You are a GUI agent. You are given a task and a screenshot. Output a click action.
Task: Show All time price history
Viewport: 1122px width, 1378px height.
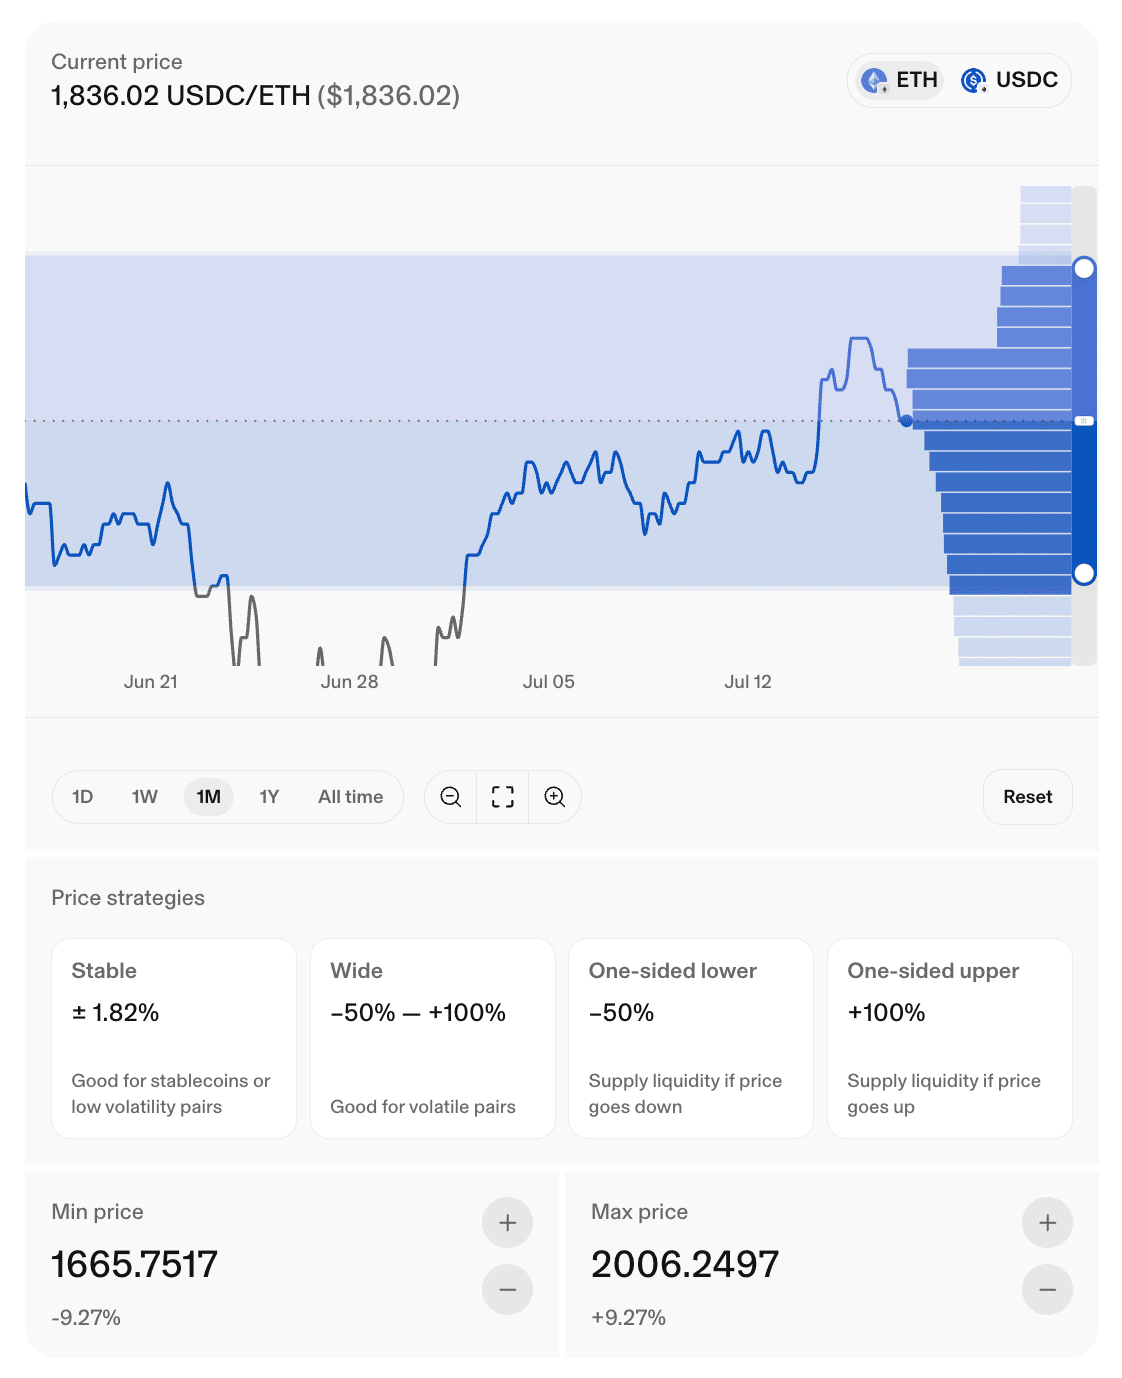pos(351,797)
